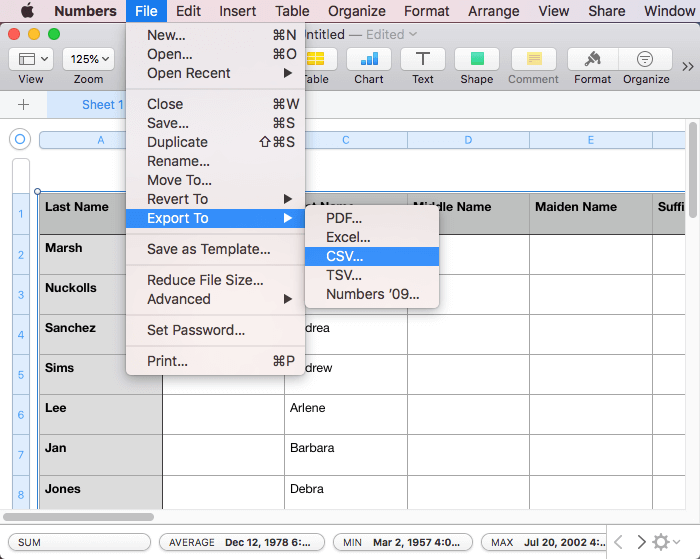Select row 6 header
The width and height of the screenshot is (700, 559).
[x=21, y=415]
